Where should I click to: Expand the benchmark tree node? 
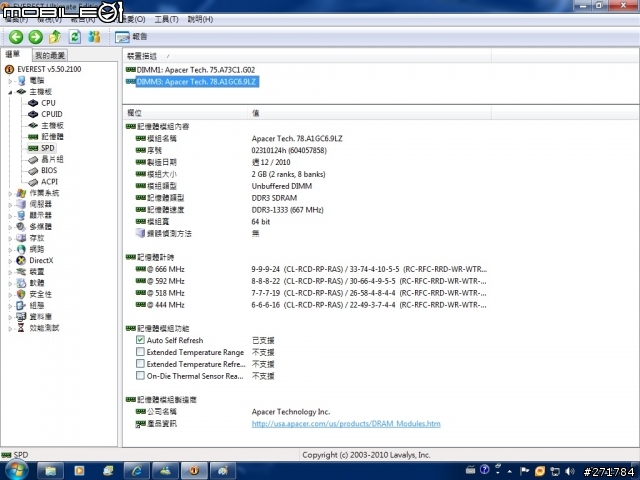(x=10, y=328)
